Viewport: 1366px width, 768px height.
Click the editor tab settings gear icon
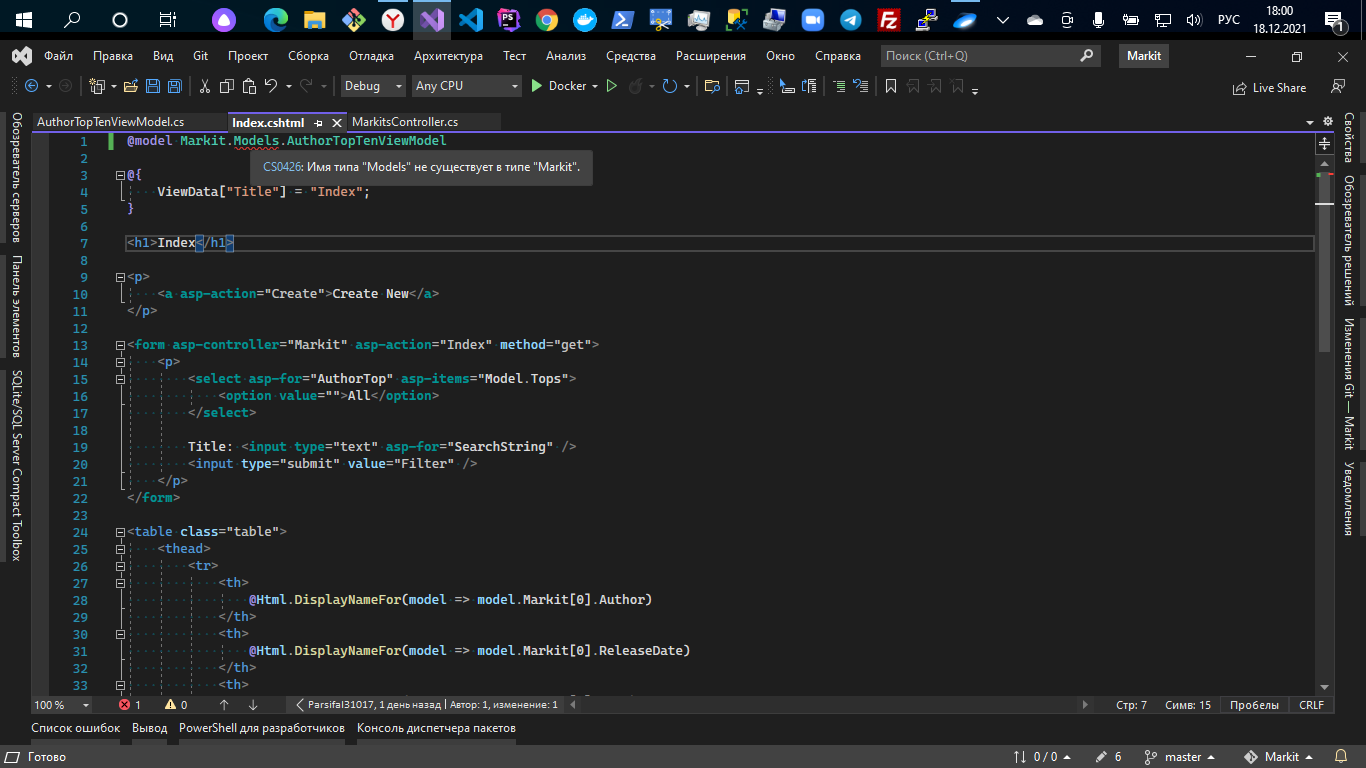[1328, 122]
